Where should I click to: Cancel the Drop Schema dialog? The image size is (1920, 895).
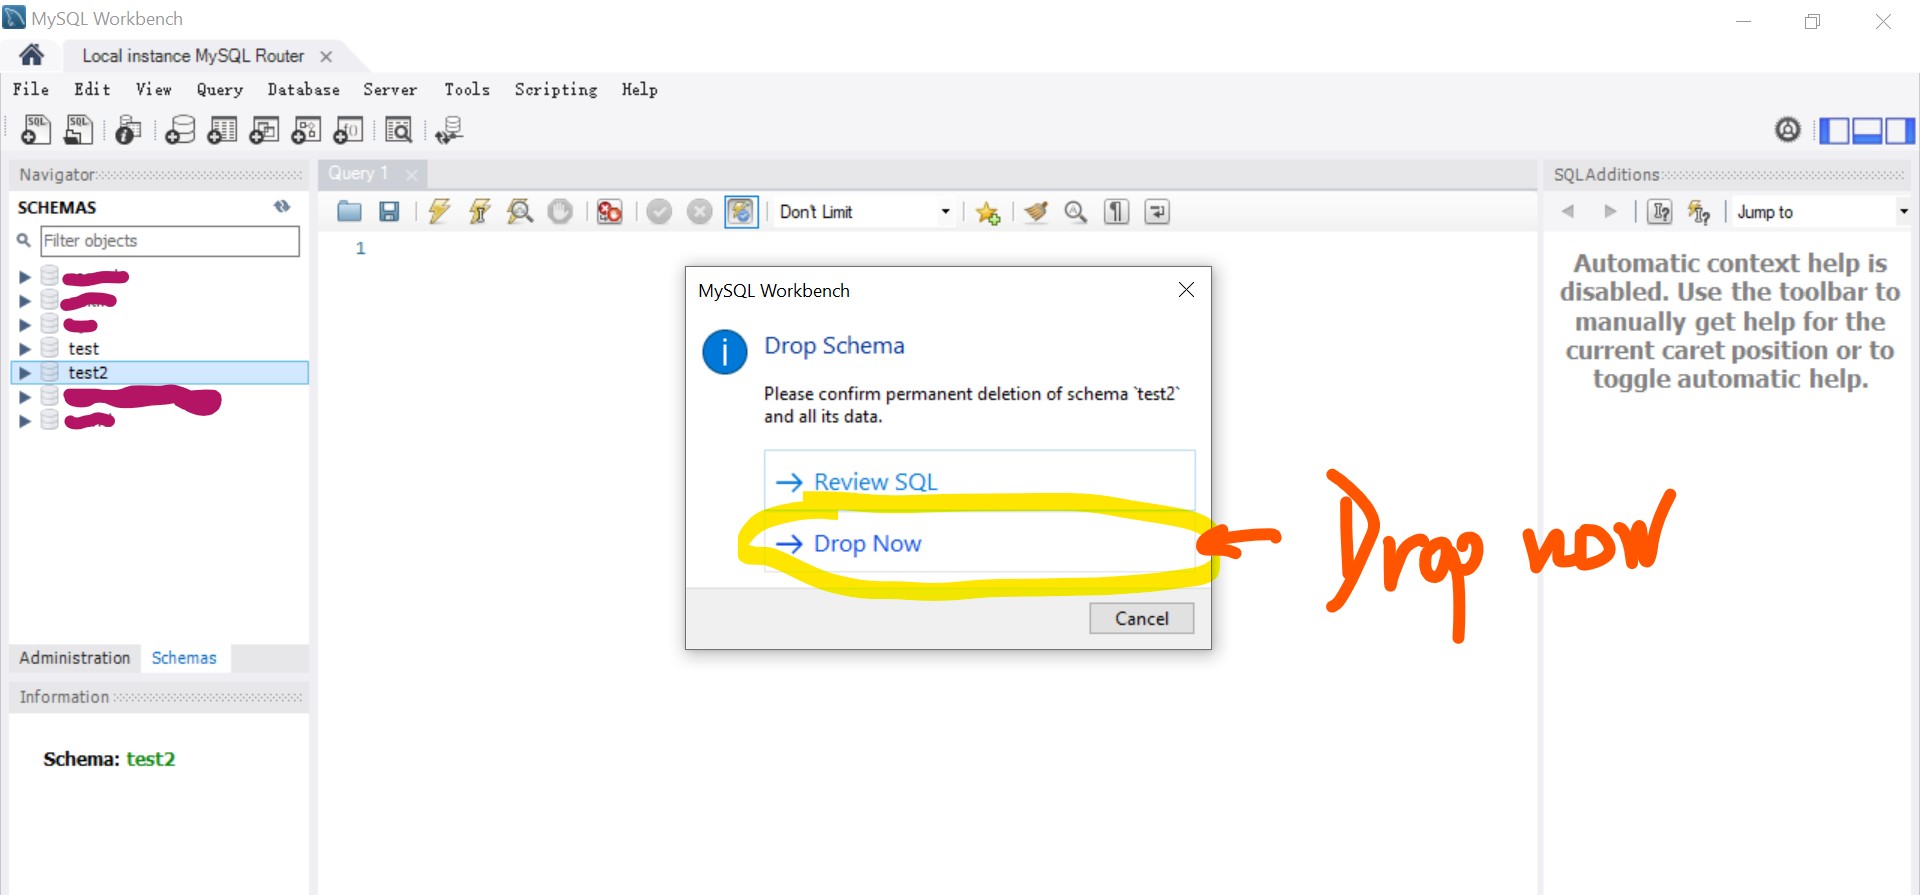click(x=1141, y=618)
